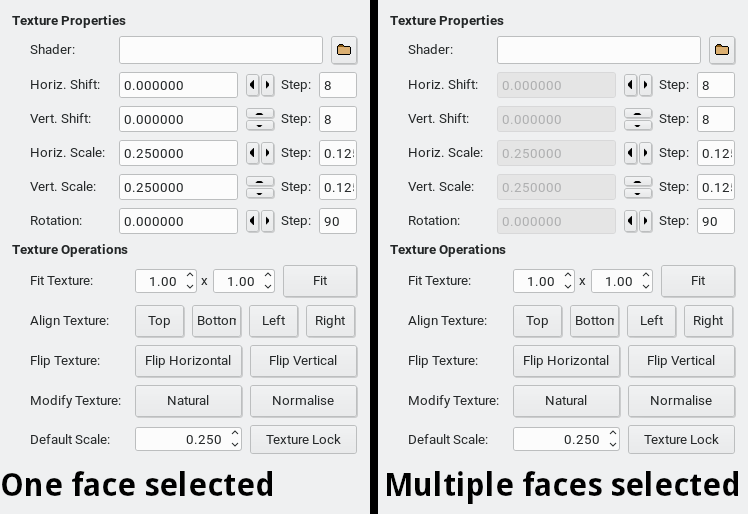Increase Default Scale spinner in one-face panel

(x=235, y=434)
